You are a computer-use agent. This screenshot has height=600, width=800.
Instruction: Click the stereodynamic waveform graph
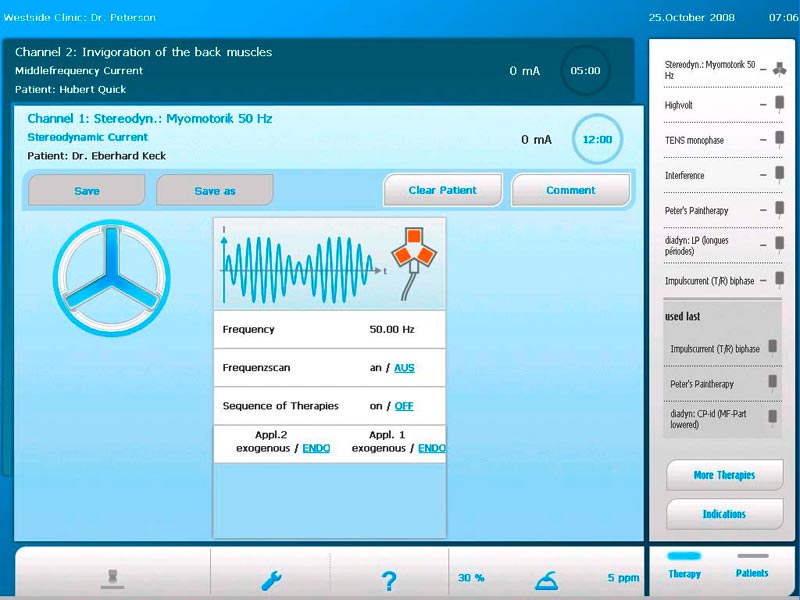click(x=301, y=268)
